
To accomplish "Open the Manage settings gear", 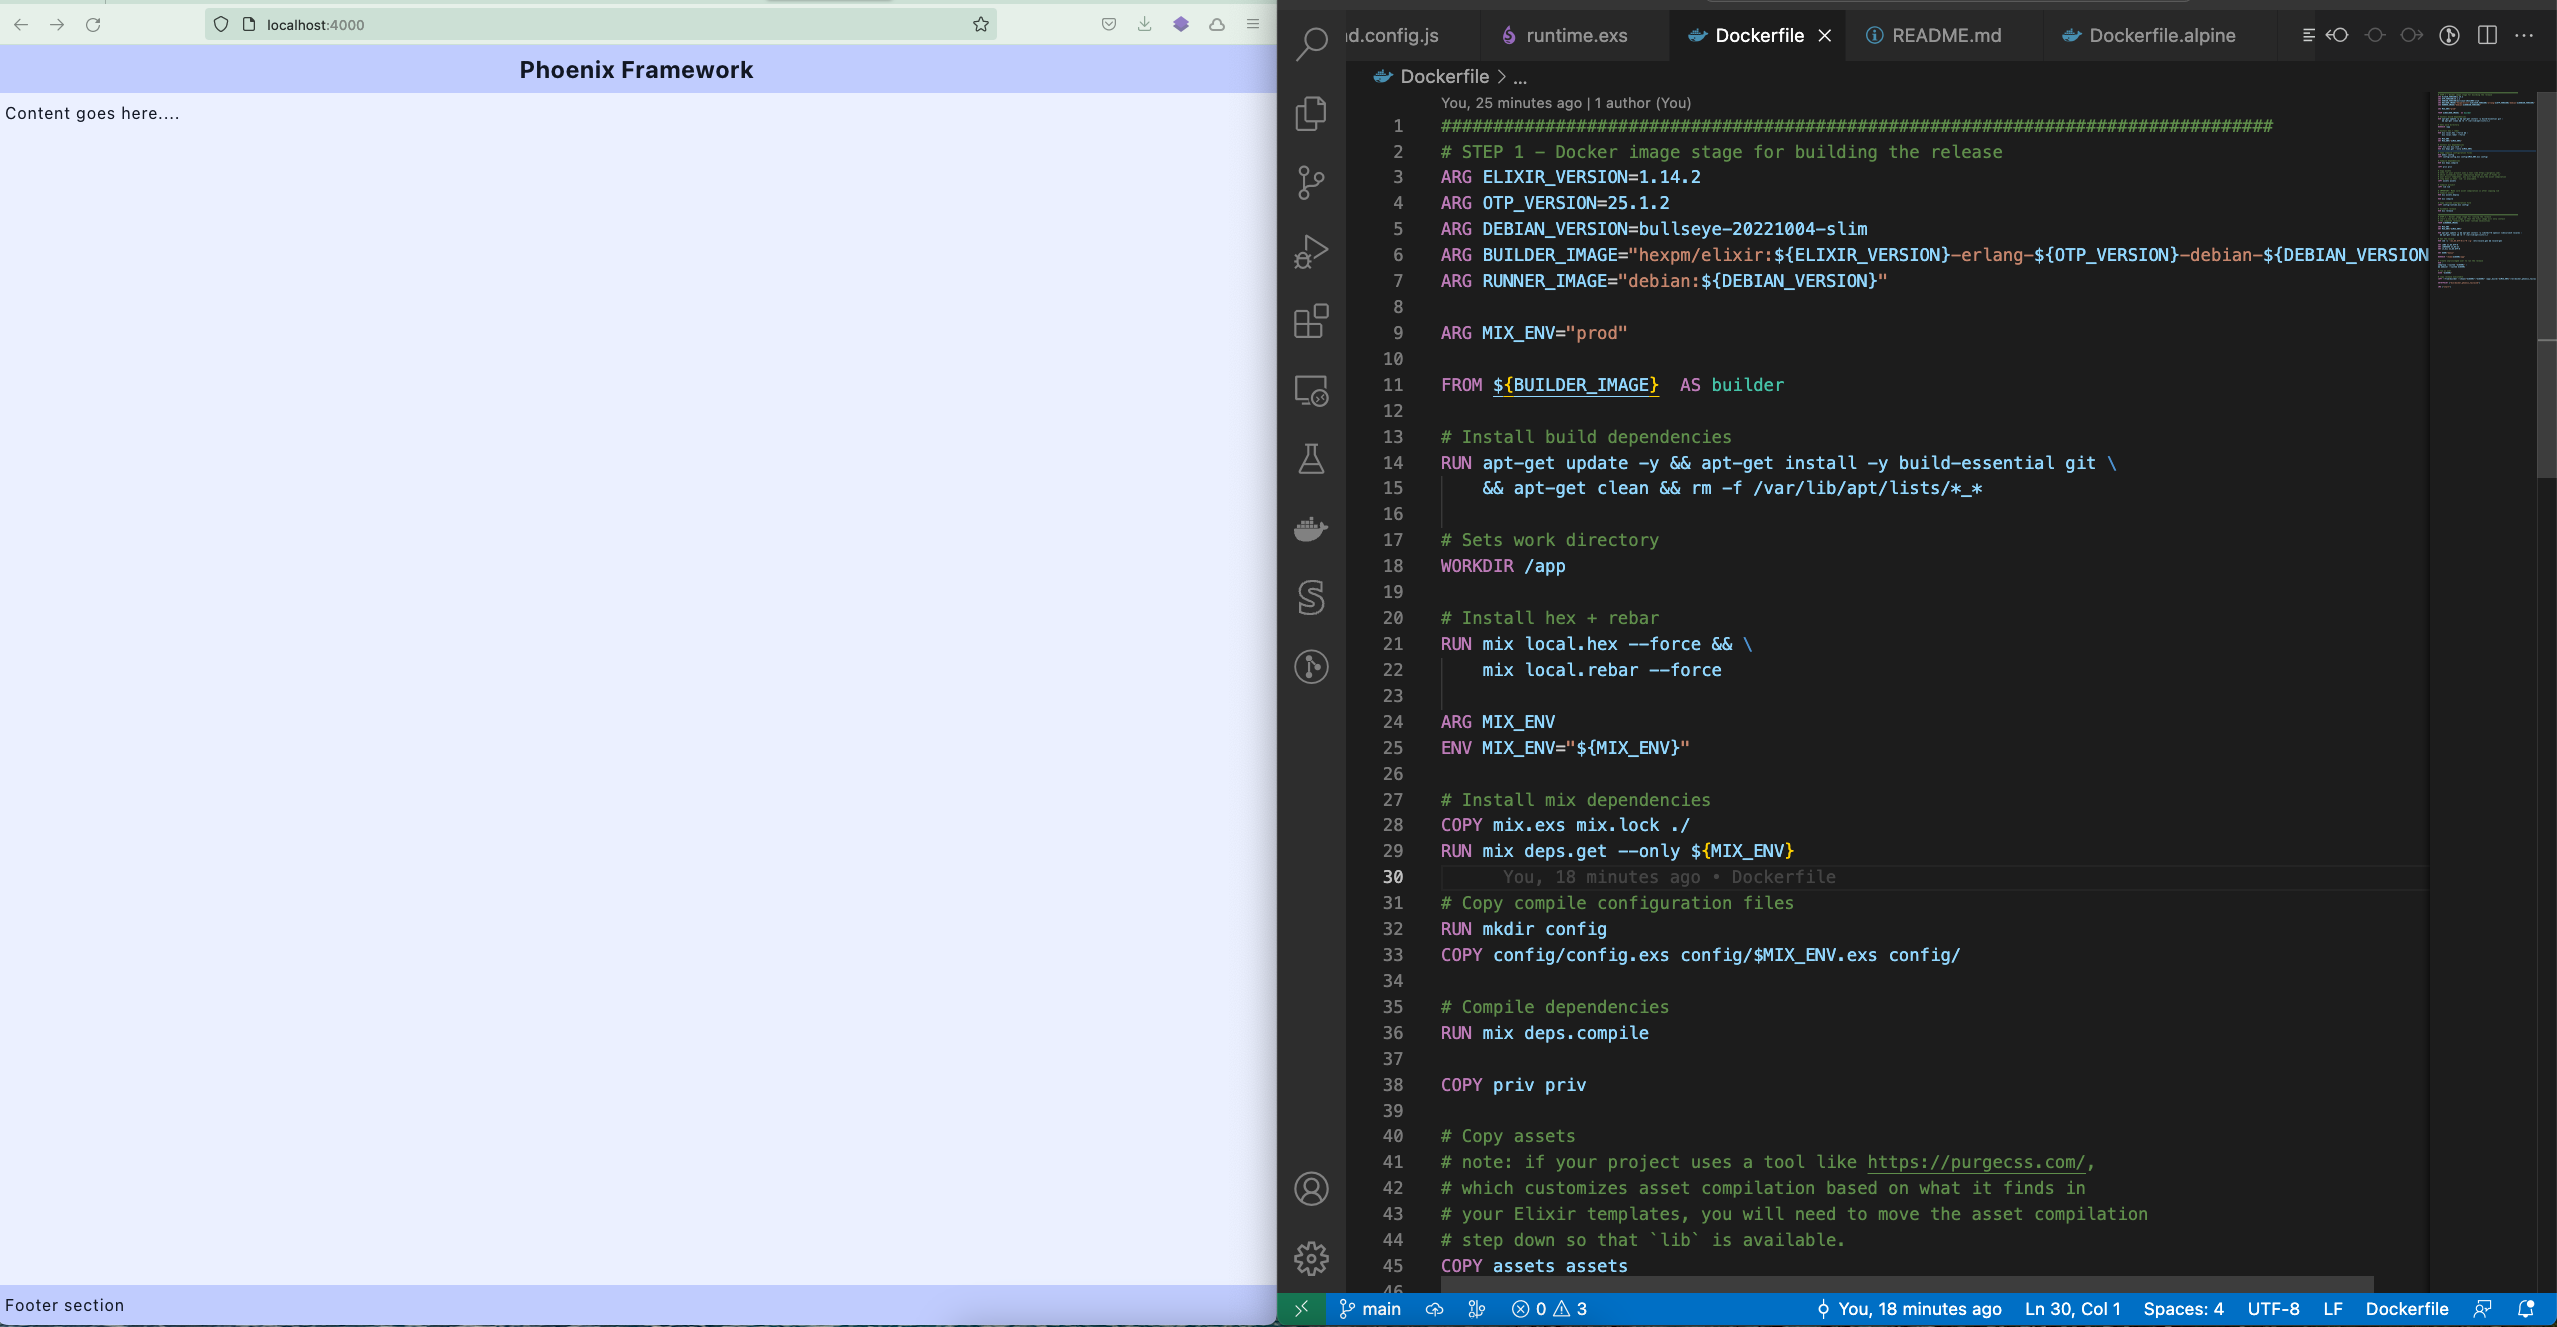I will pyautogui.click(x=1311, y=1258).
